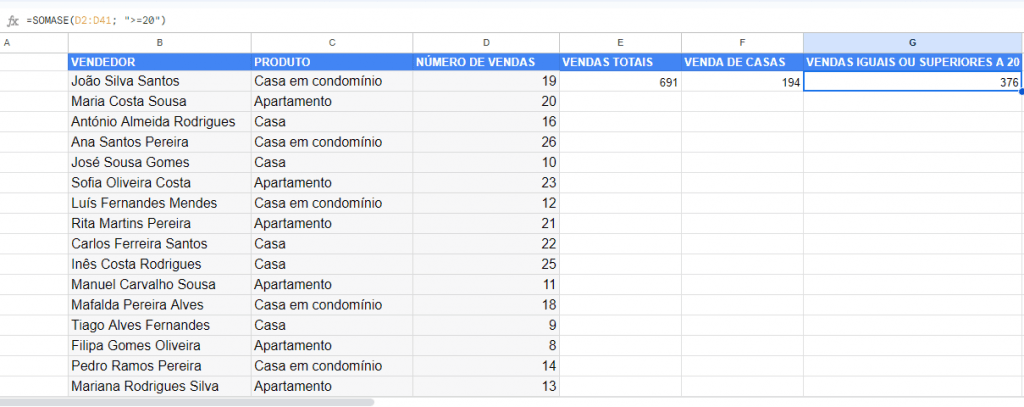
Task: Click the João Silva Santos cell
Action: 159,82
